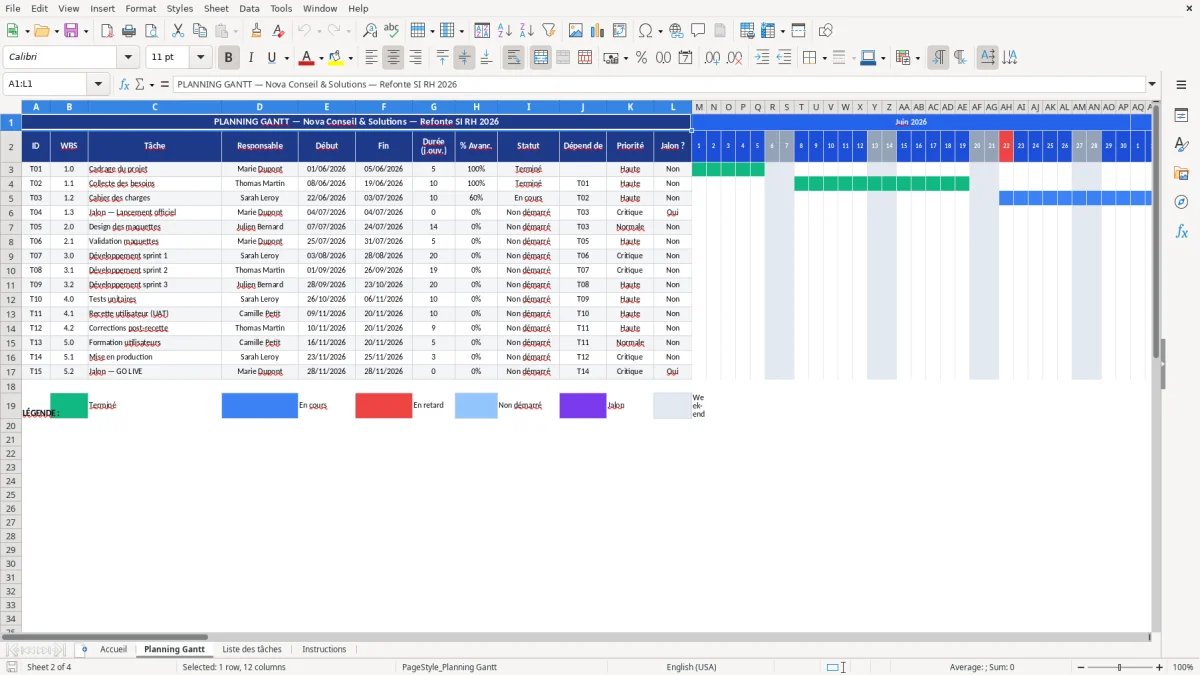This screenshot has height=675, width=1200.
Task: Toggle Print Preview icon
Action: click(x=151, y=31)
